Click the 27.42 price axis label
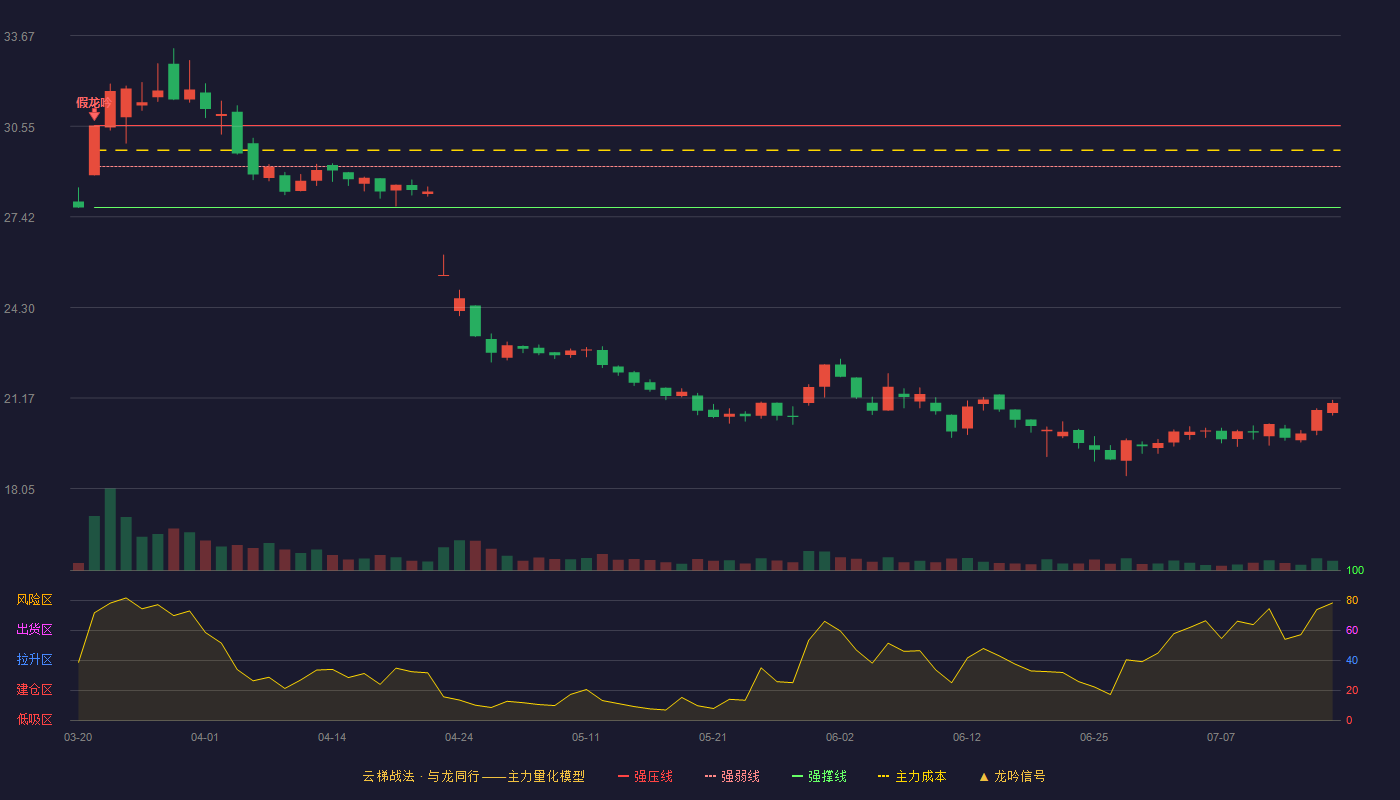Viewport: 1400px width, 800px height. 19,218
